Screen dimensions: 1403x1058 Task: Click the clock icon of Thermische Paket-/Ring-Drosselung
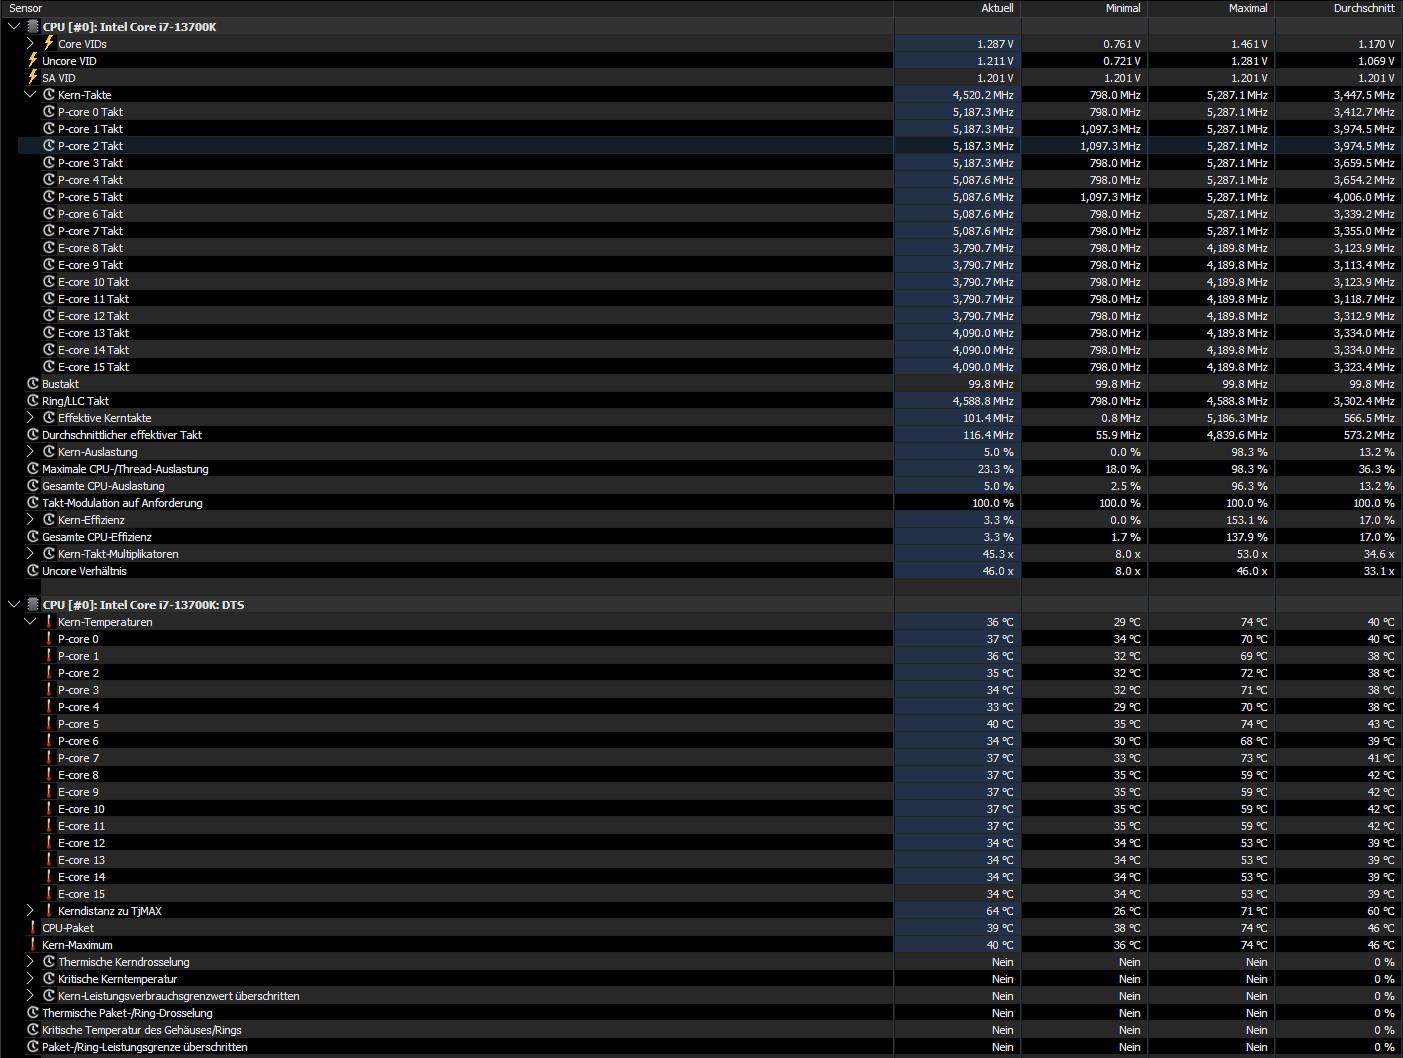[x=33, y=1013]
